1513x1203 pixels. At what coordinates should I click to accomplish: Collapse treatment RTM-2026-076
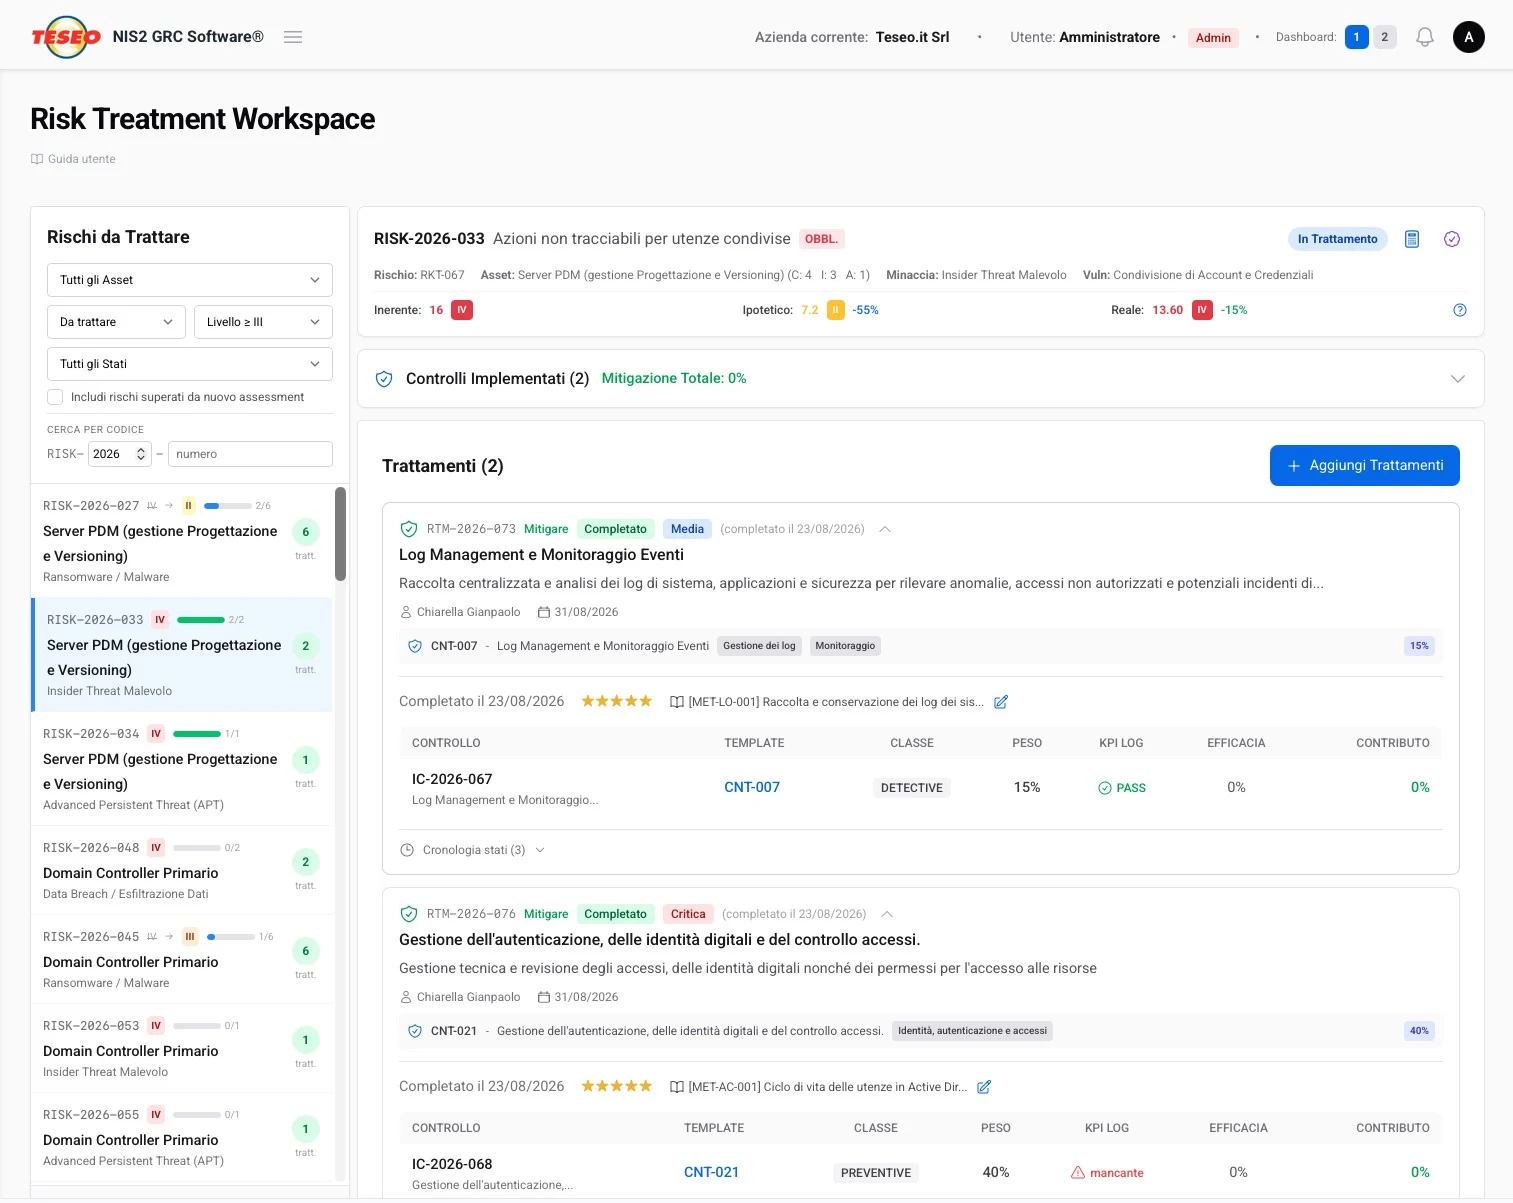(886, 914)
